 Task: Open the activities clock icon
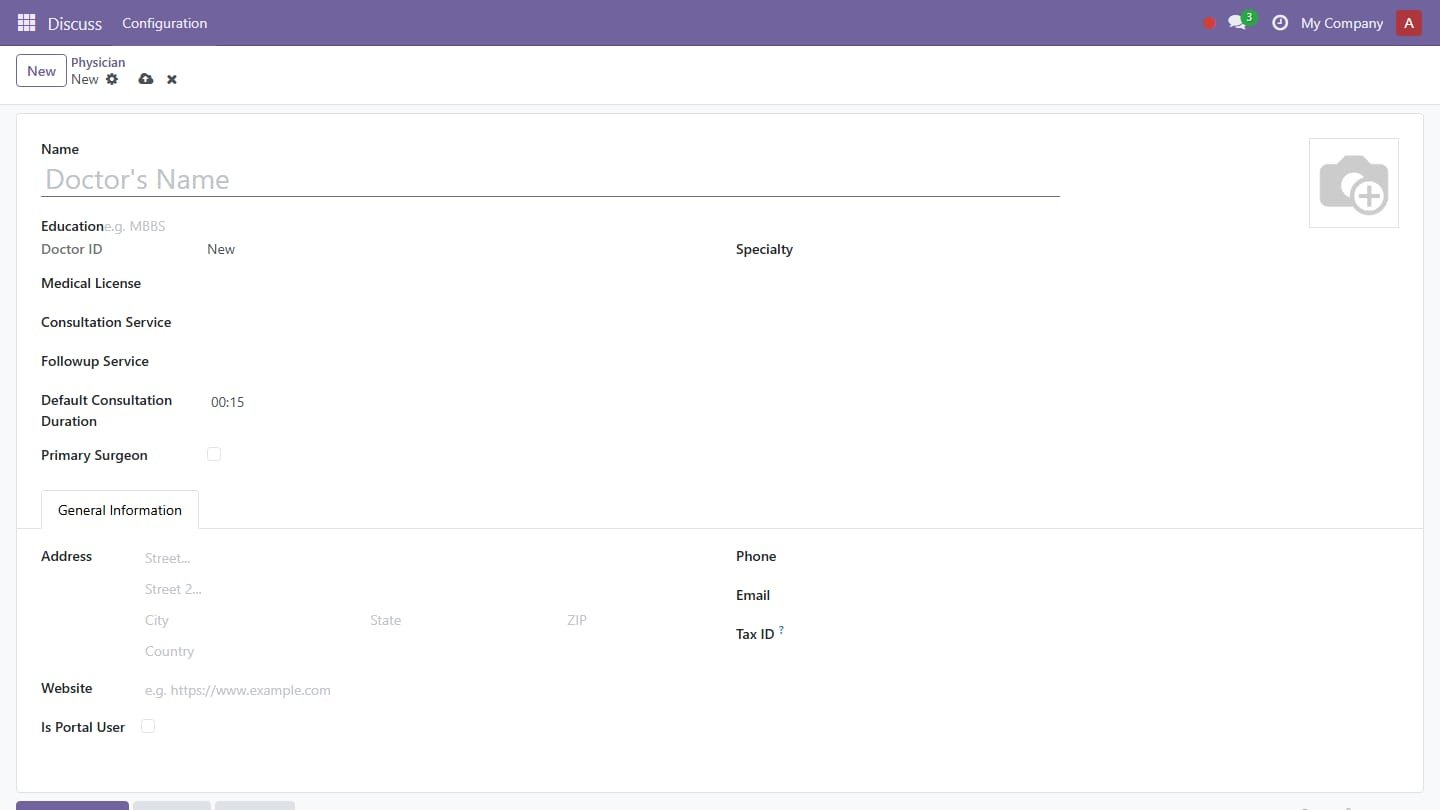[1280, 23]
